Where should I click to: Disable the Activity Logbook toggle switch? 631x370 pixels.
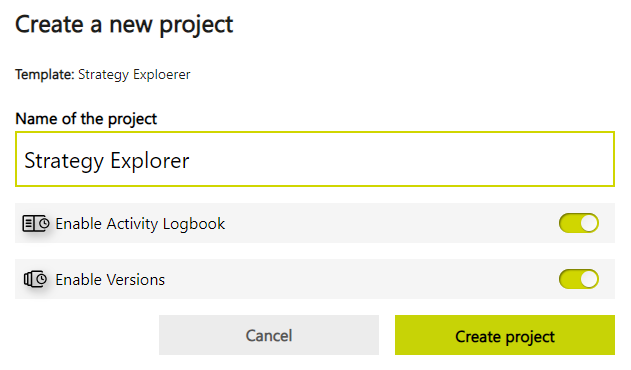[579, 223]
